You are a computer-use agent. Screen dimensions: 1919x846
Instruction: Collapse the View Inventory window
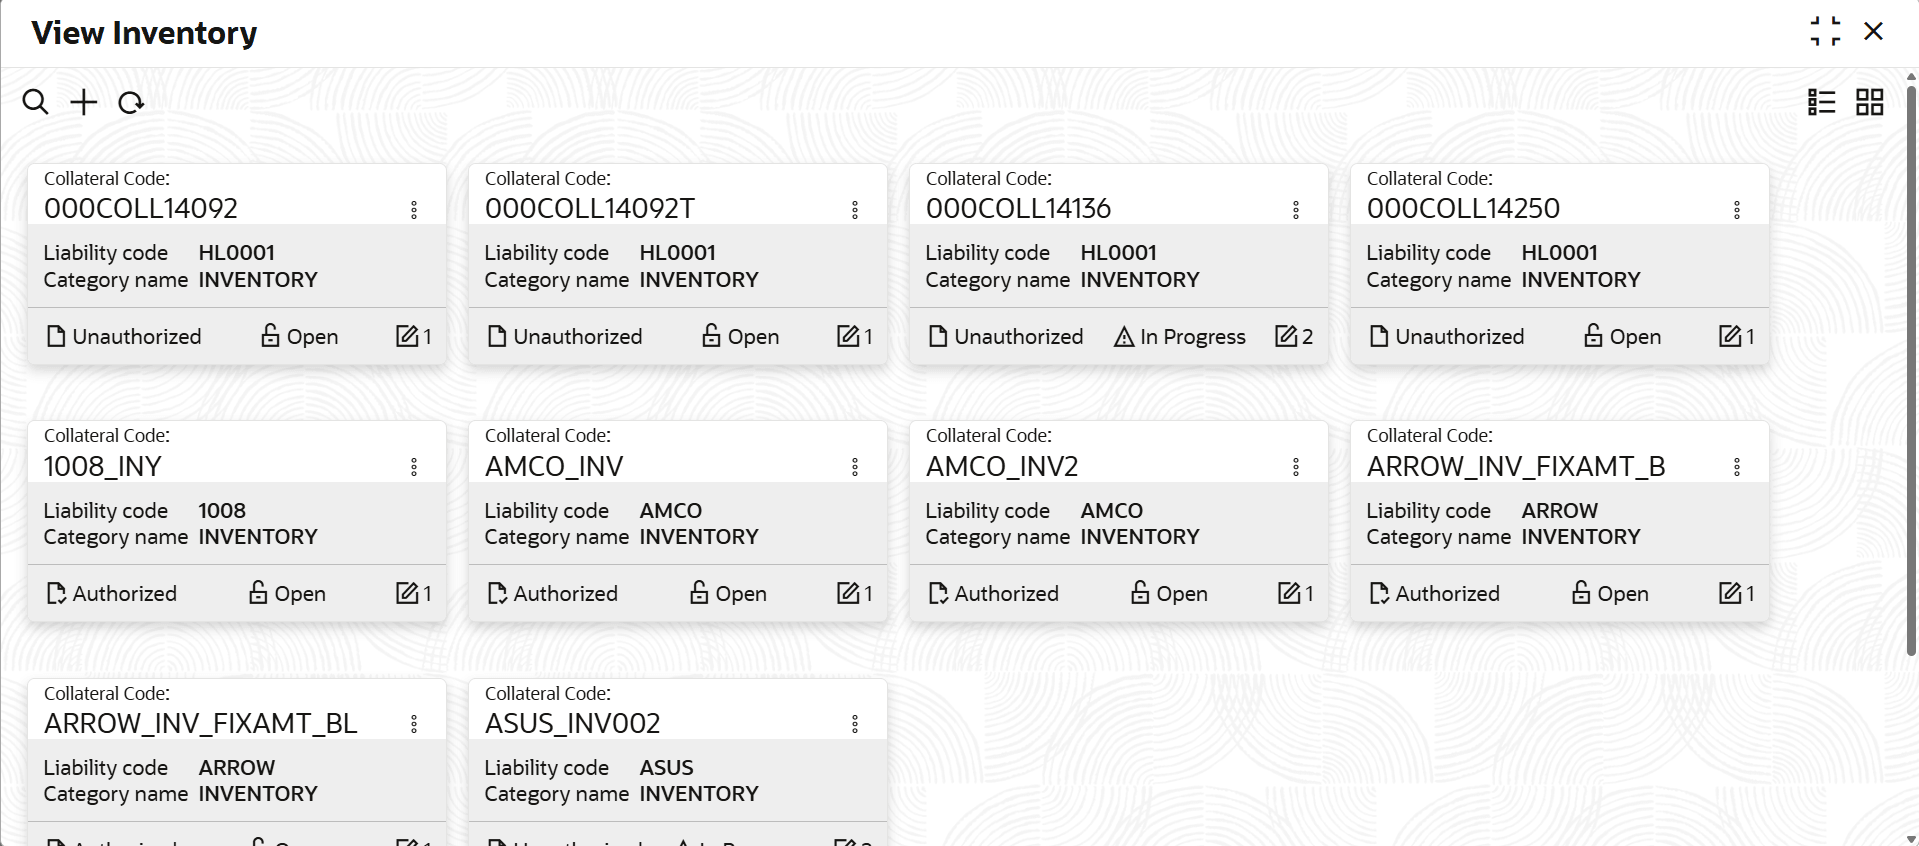pos(1825,32)
